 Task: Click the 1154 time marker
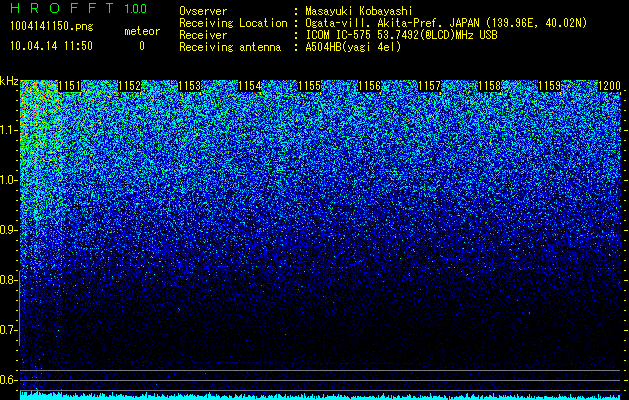(x=250, y=86)
